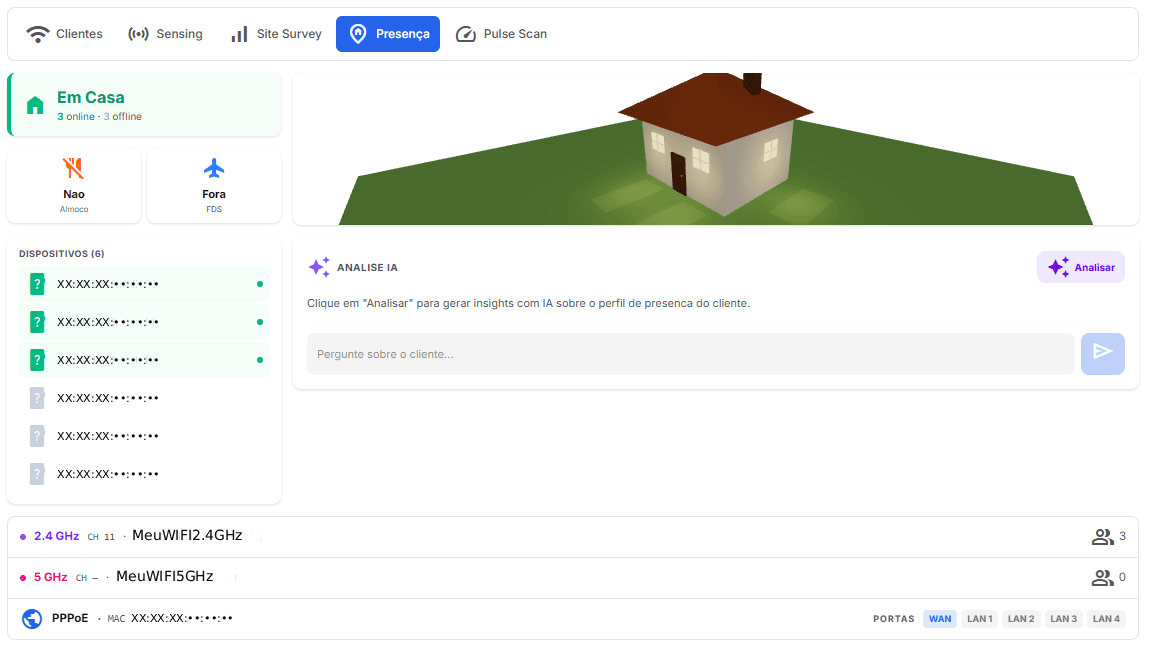The image size is (1150, 666).
Task: Click the LAN 1 port badge
Action: [x=980, y=619]
